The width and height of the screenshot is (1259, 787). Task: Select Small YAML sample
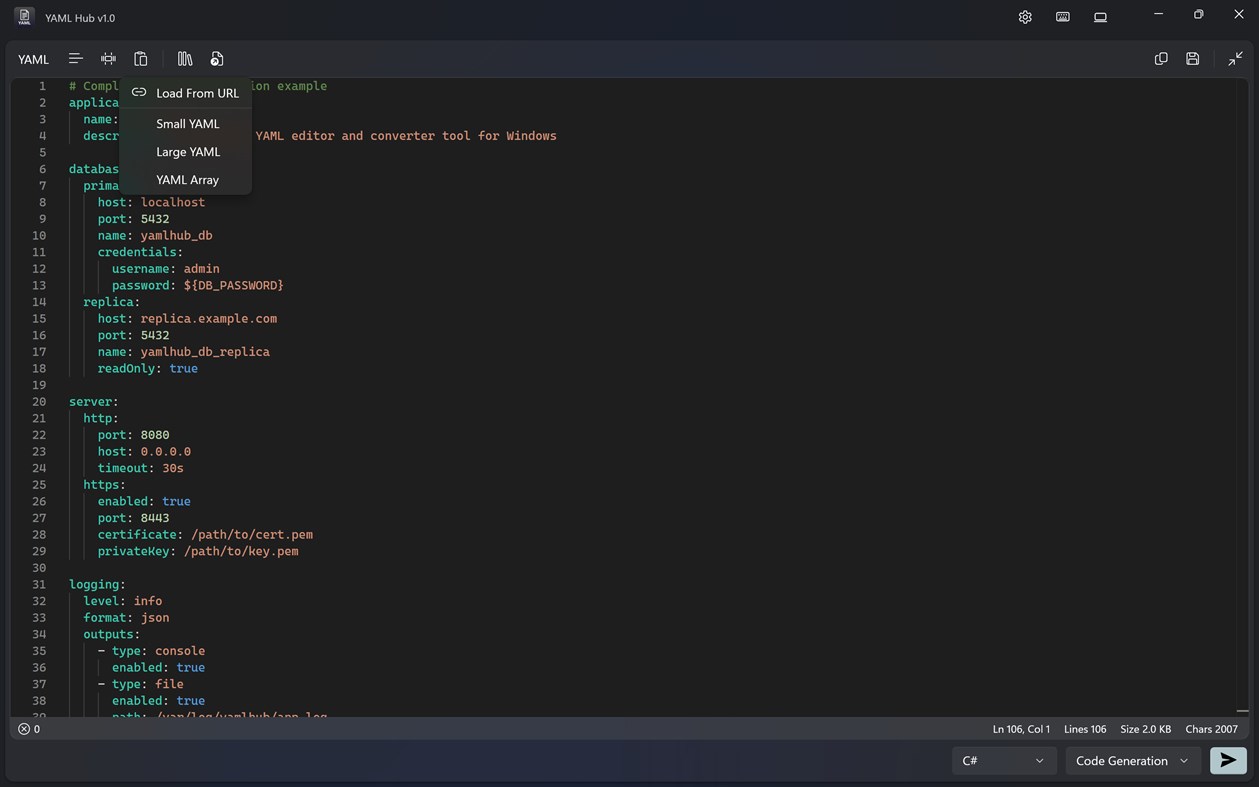(185, 124)
